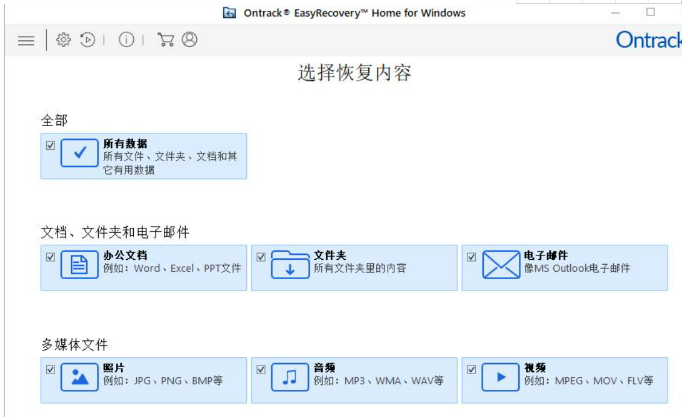
Task: Click the 文件夹 folder icon
Action: (290, 265)
